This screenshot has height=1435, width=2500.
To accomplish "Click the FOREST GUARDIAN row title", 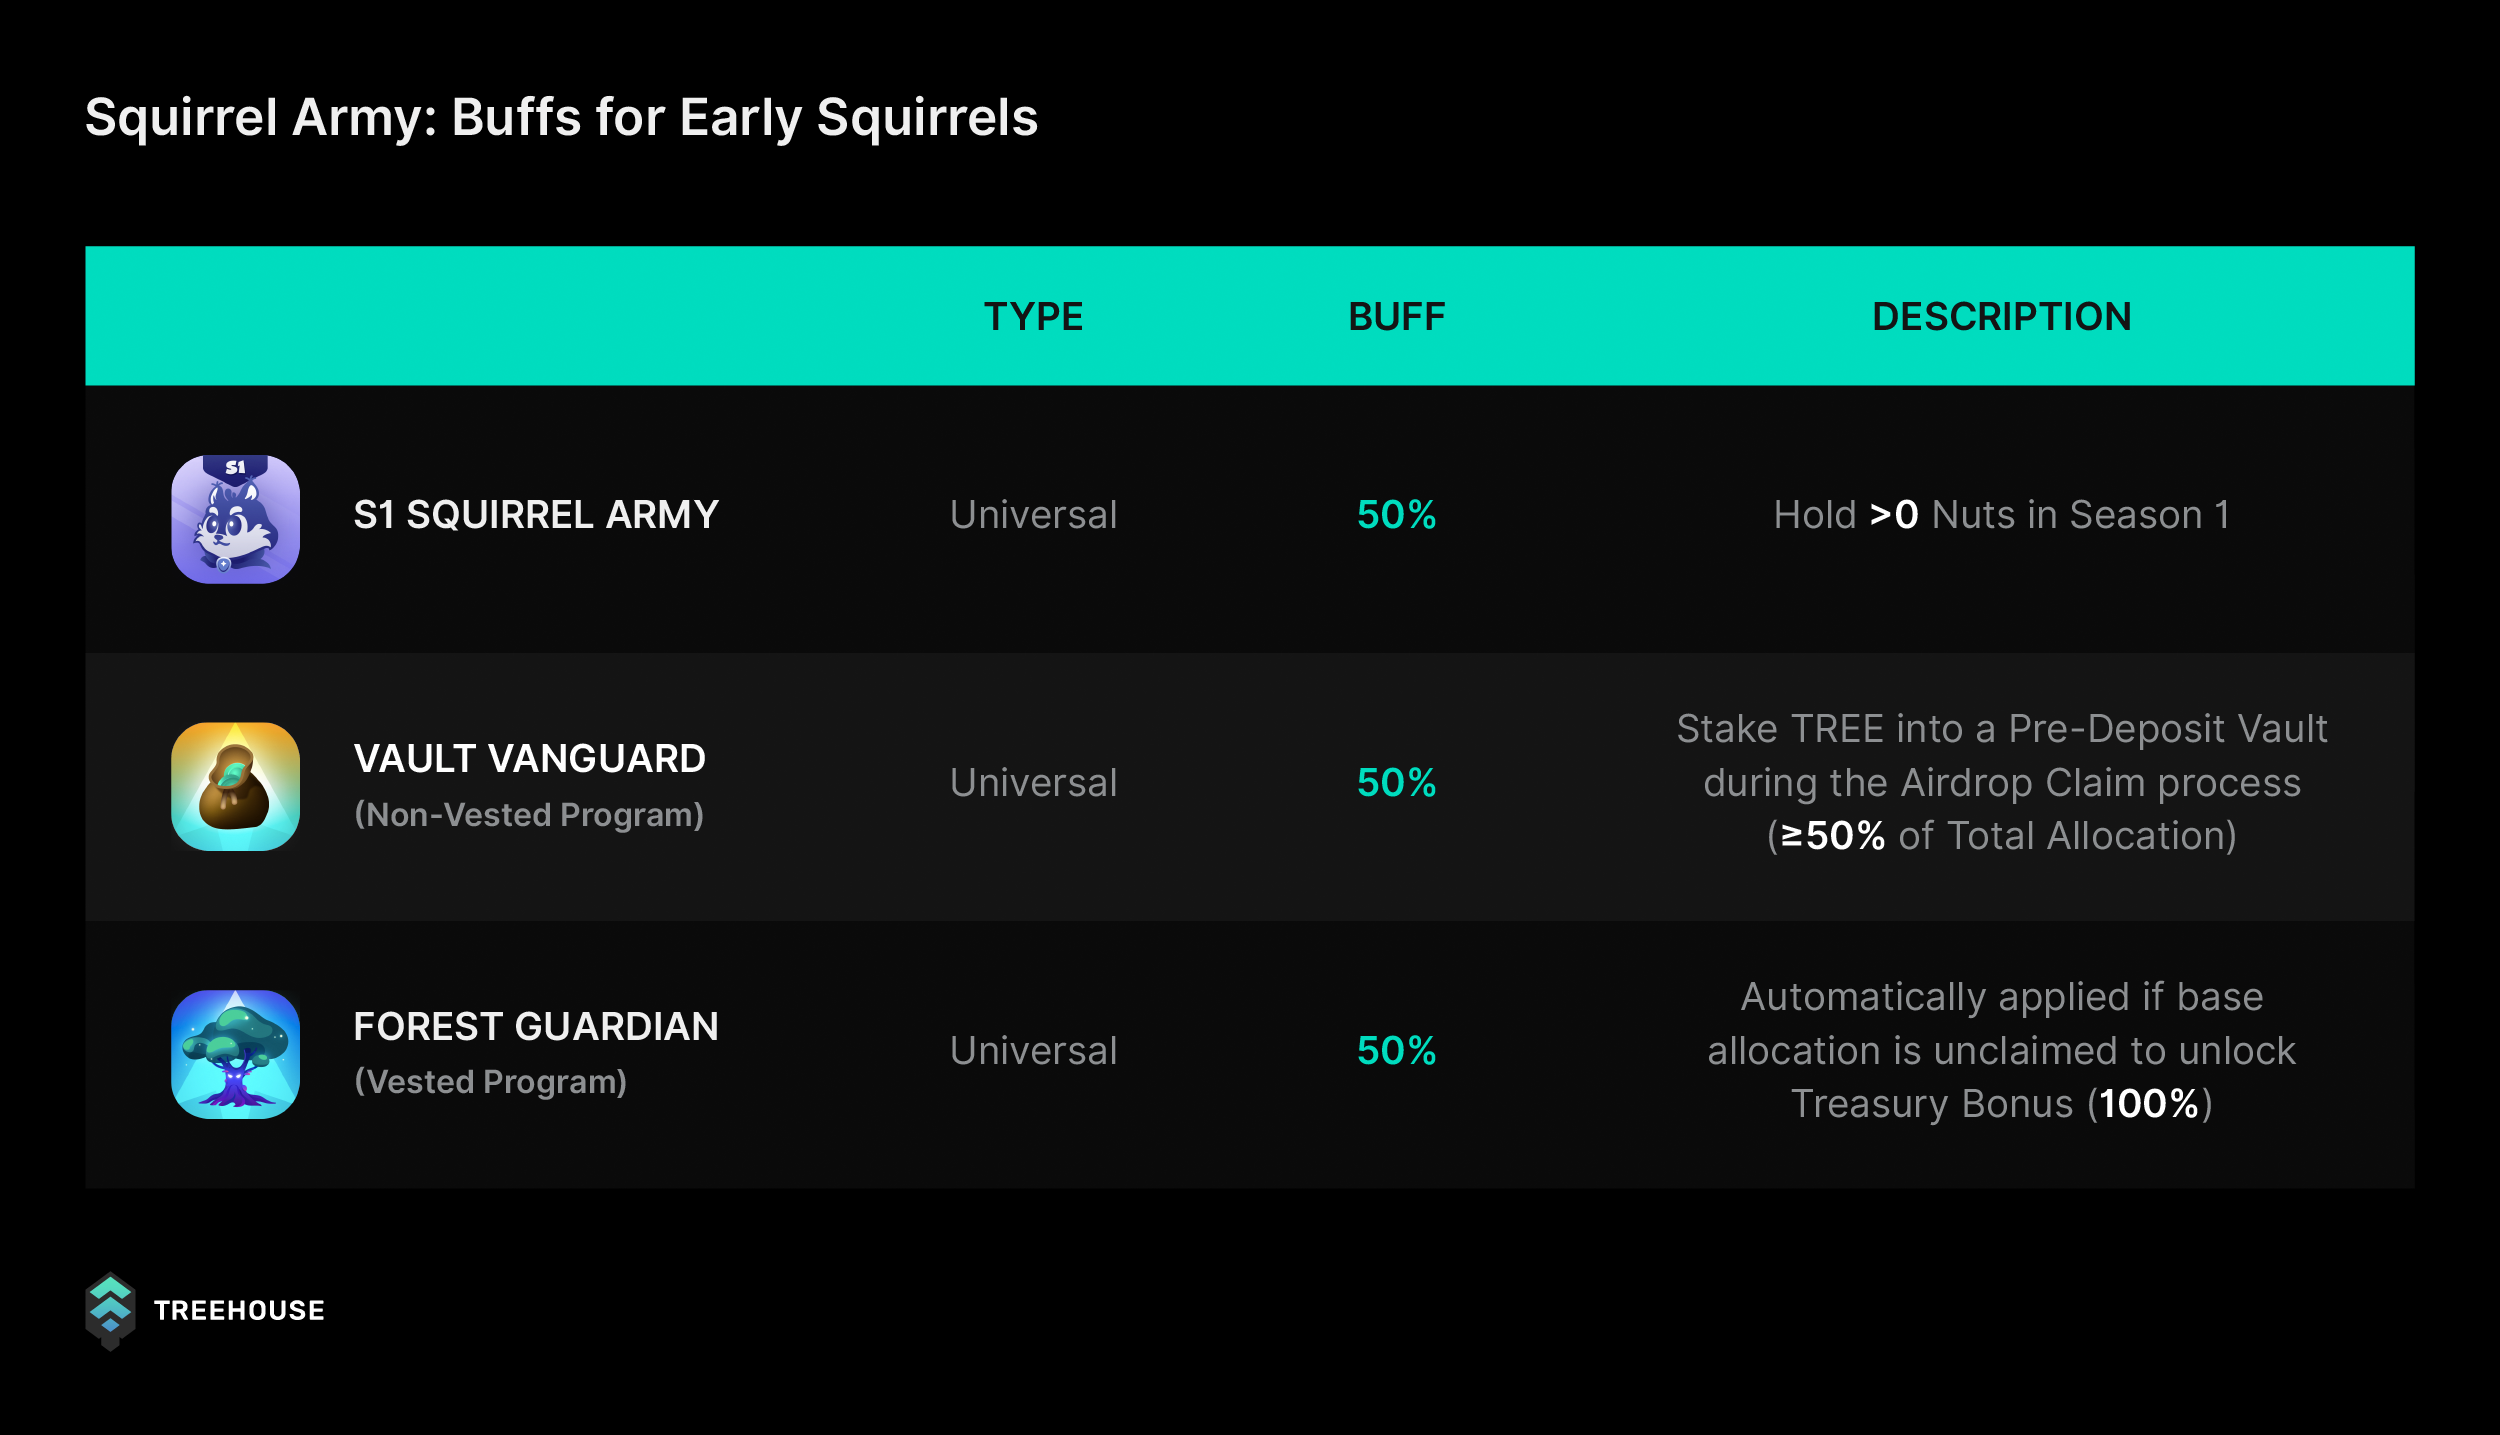I will click(x=536, y=1027).
